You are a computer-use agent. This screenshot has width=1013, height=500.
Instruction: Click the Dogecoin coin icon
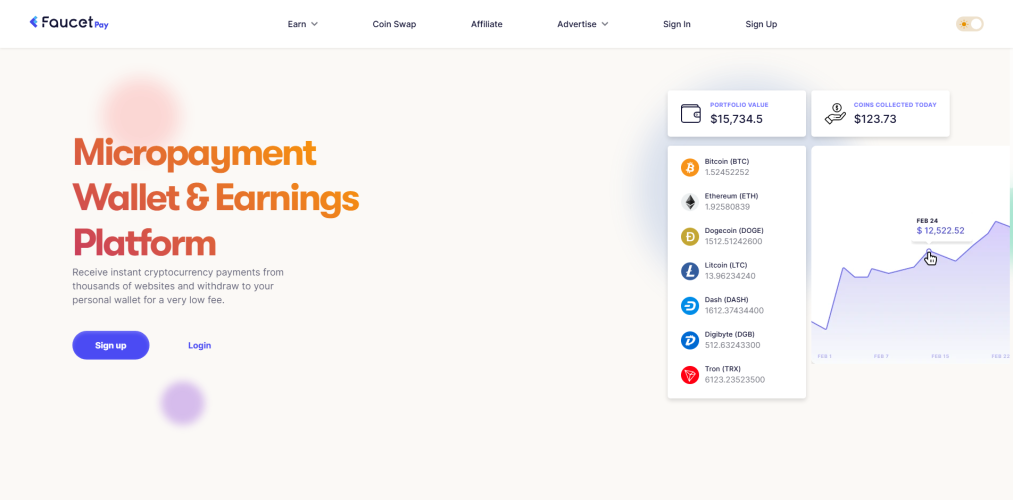point(690,236)
